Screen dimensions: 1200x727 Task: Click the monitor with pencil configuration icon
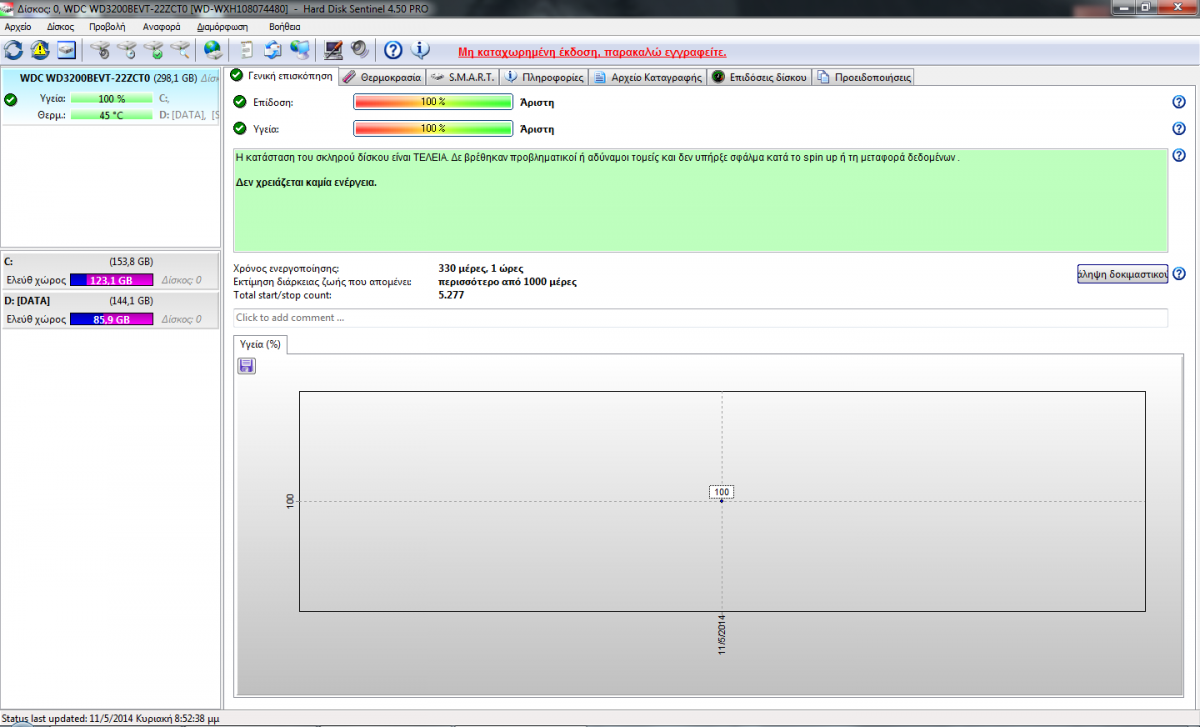pos(334,49)
